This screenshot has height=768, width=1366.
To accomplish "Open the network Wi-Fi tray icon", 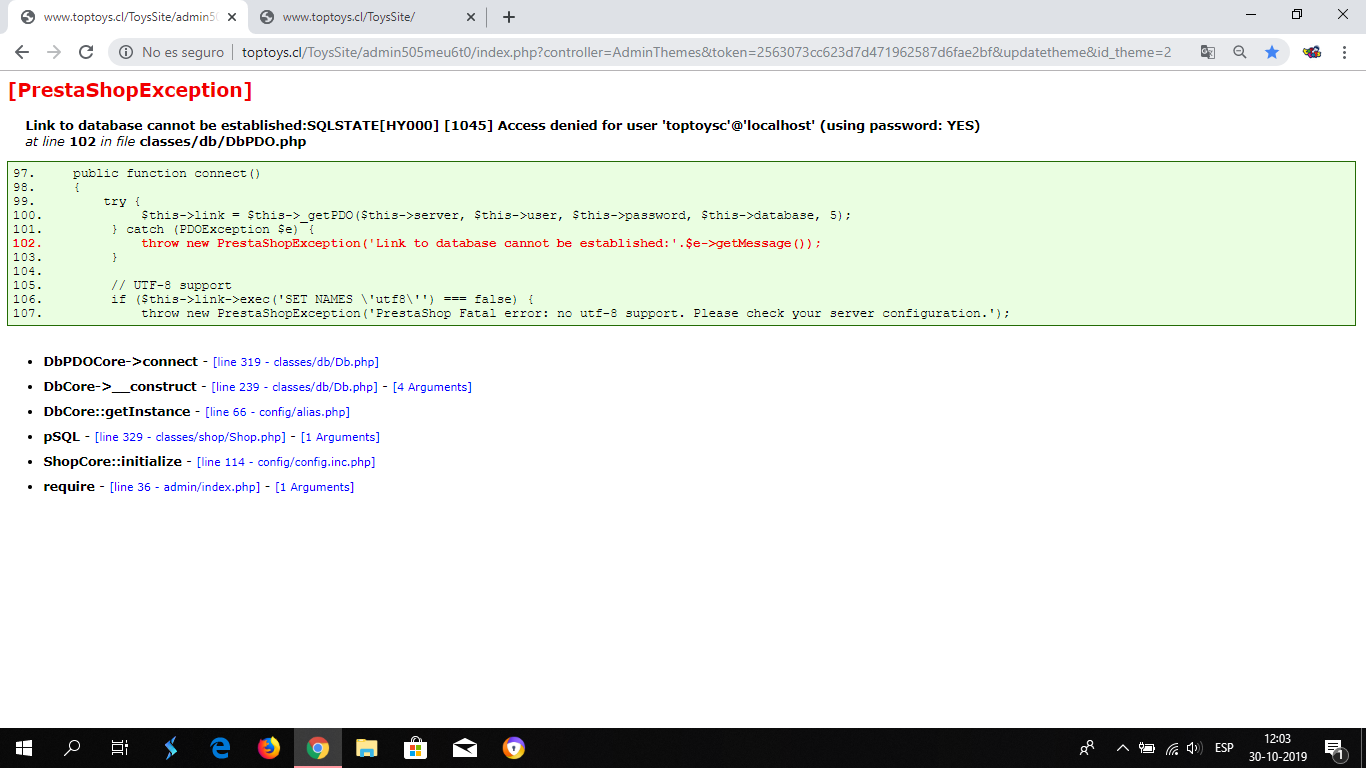I will coord(1171,748).
